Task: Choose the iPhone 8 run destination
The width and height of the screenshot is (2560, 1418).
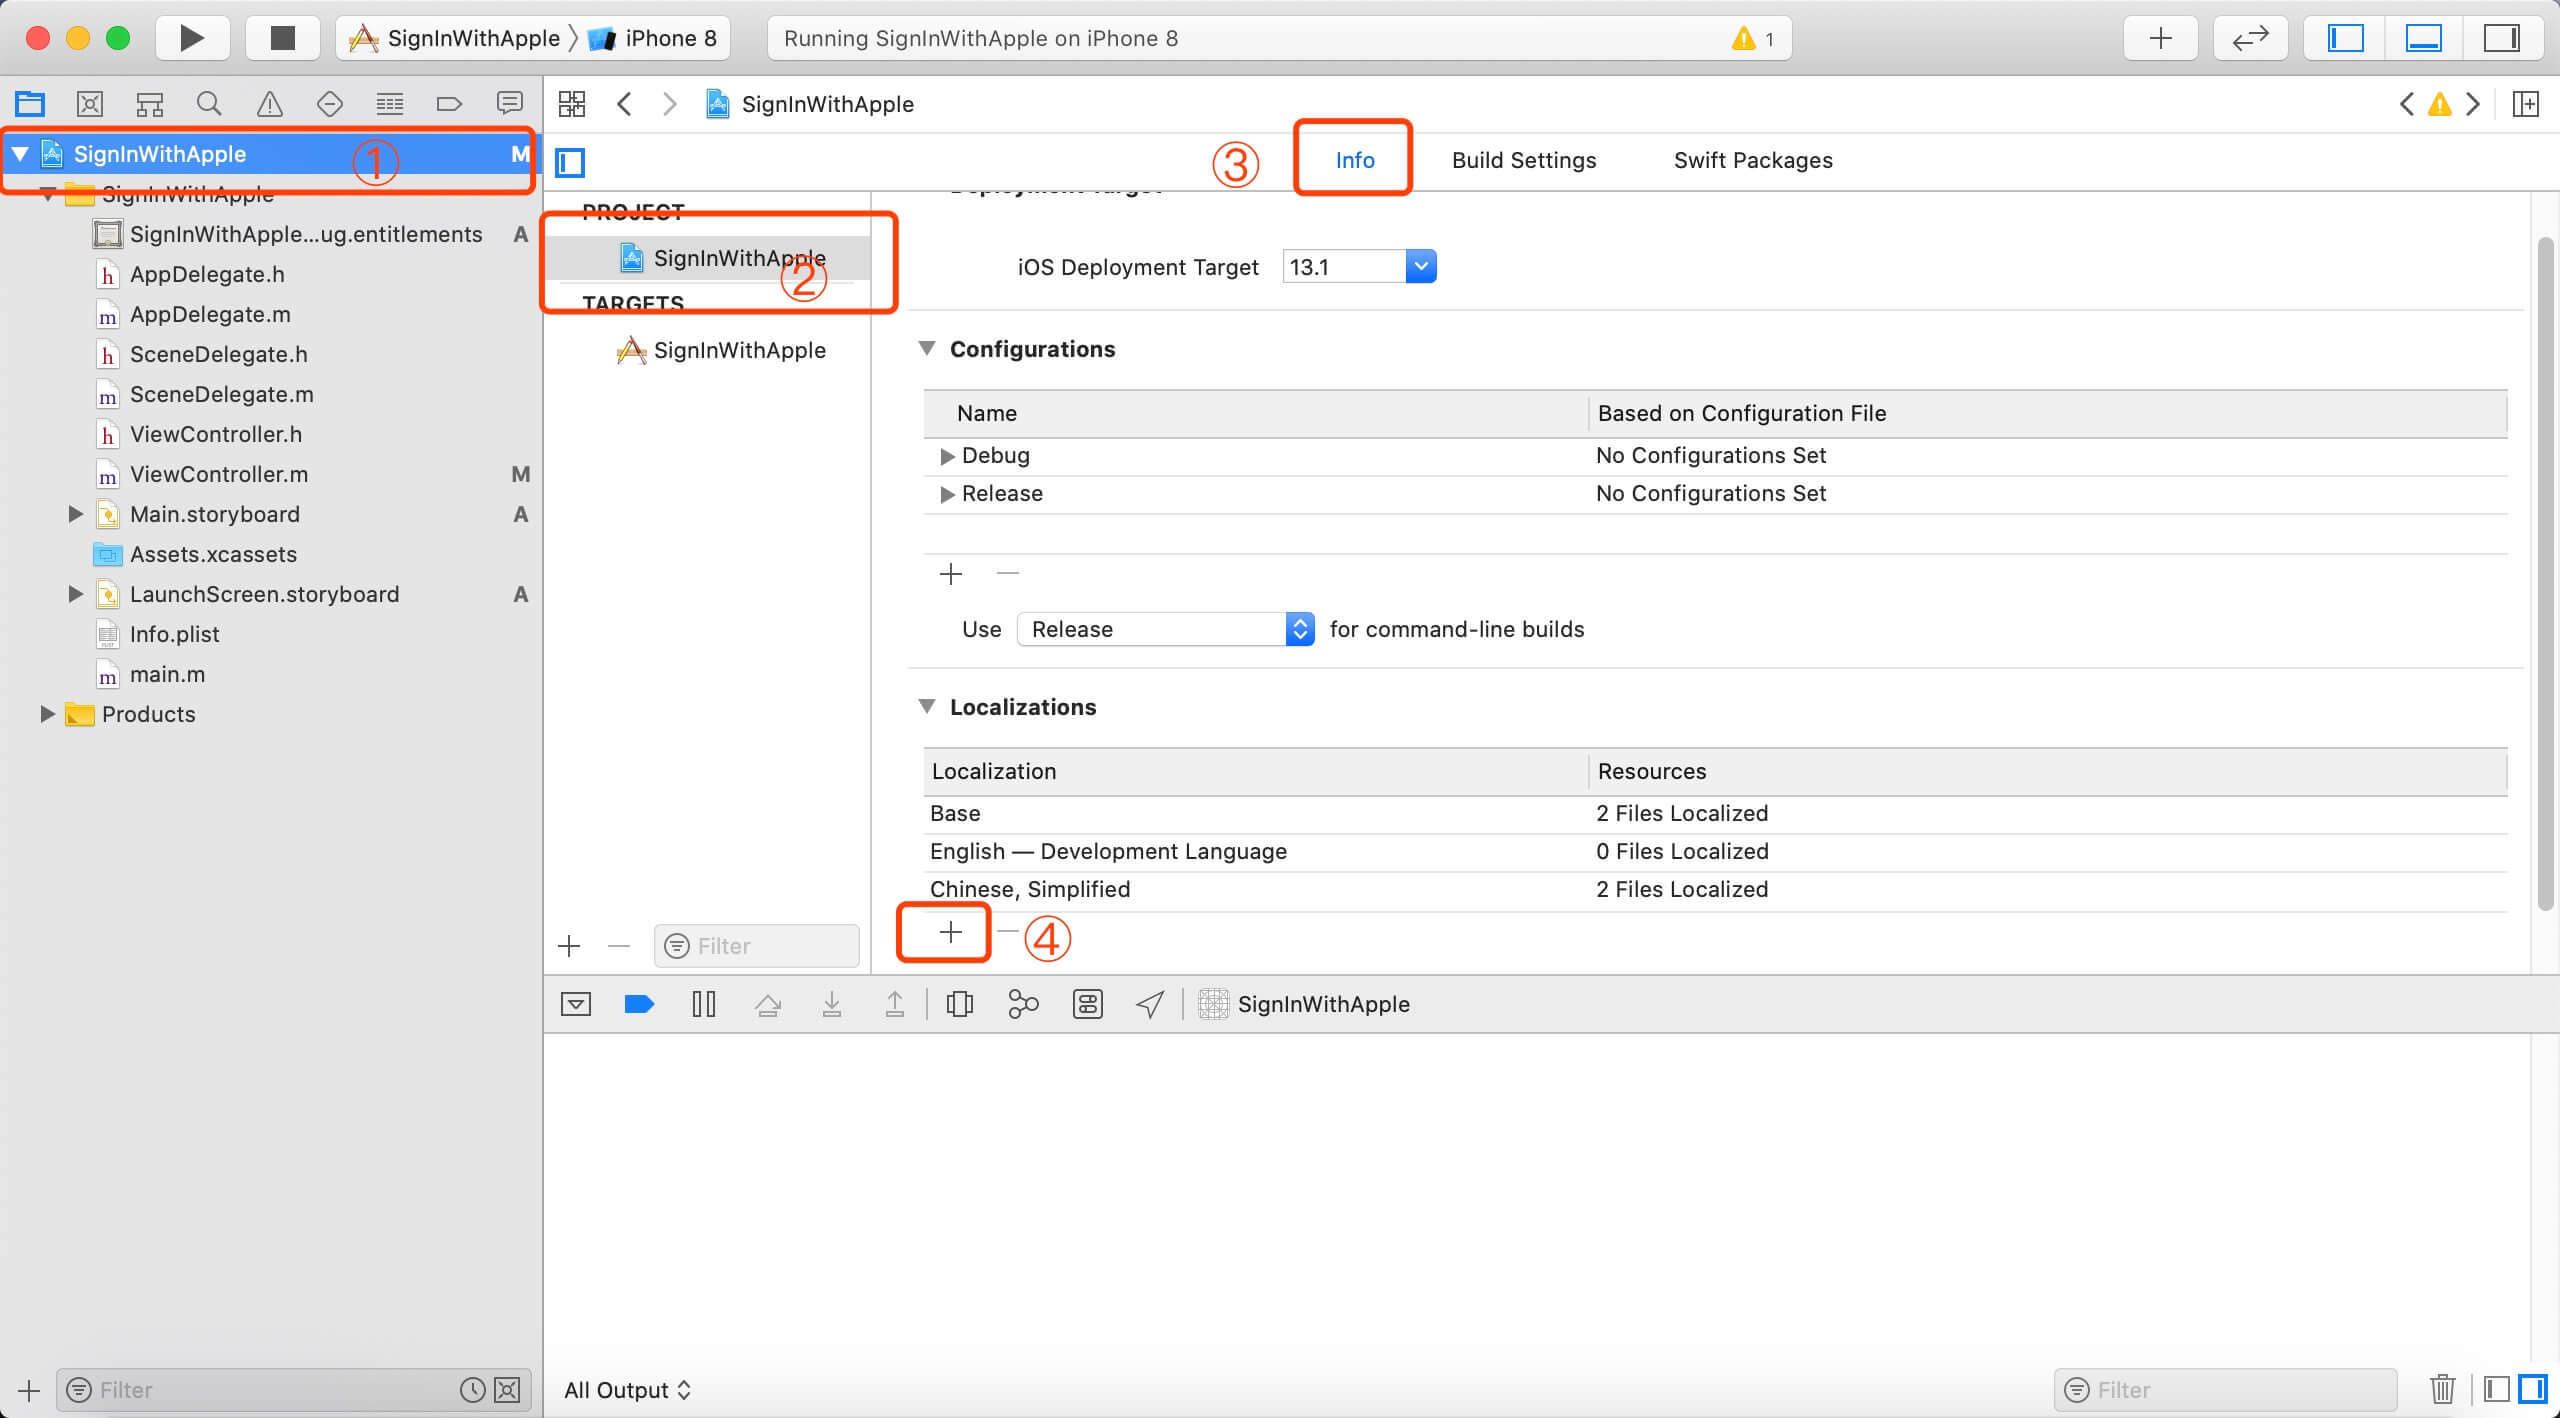Action: tap(653, 38)
